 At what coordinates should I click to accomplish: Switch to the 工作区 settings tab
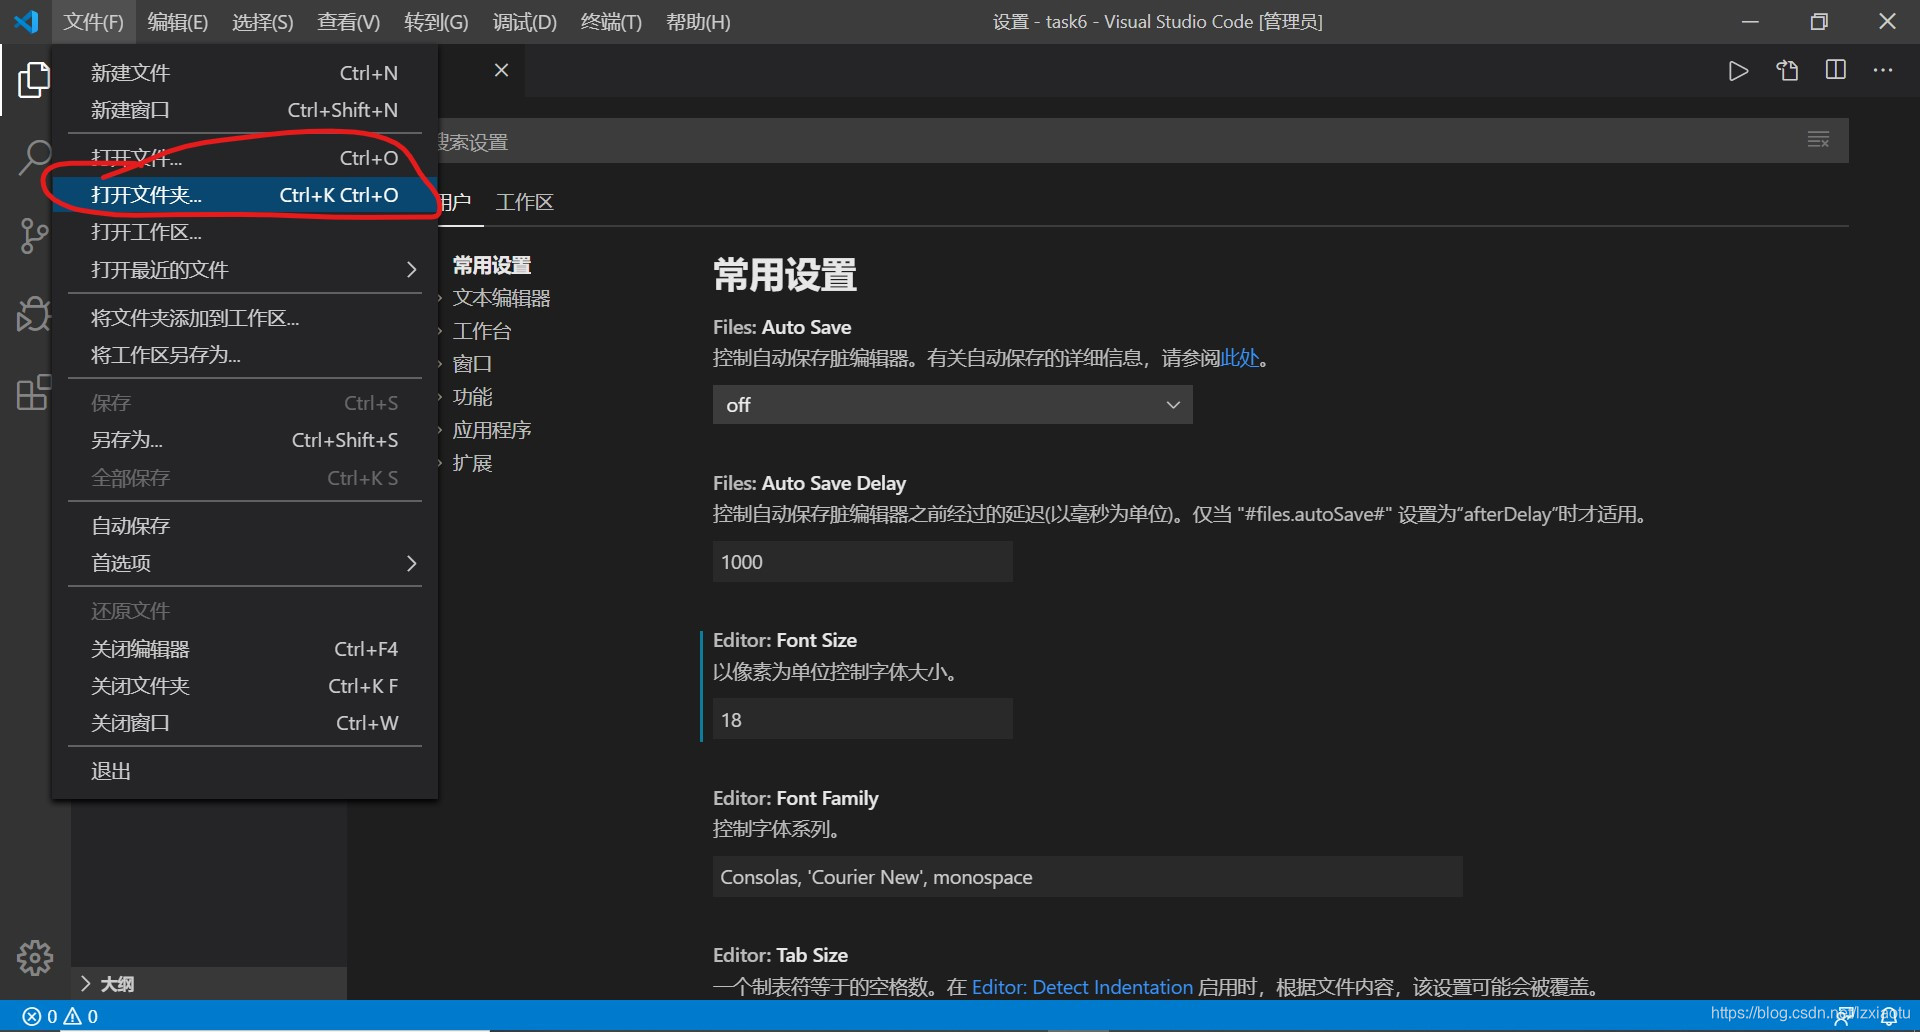pos(525,202)
